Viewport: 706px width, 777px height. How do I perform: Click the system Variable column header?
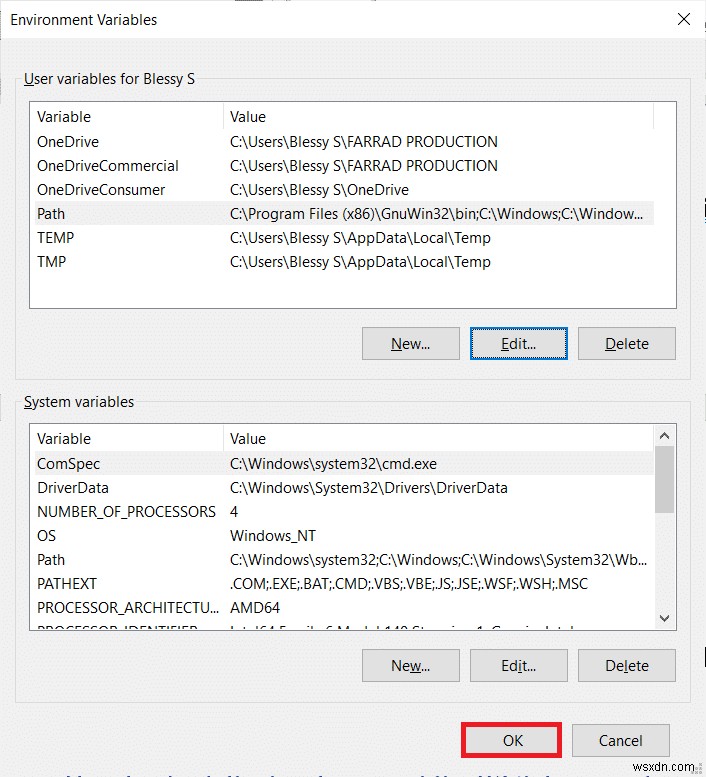point(129,439)
